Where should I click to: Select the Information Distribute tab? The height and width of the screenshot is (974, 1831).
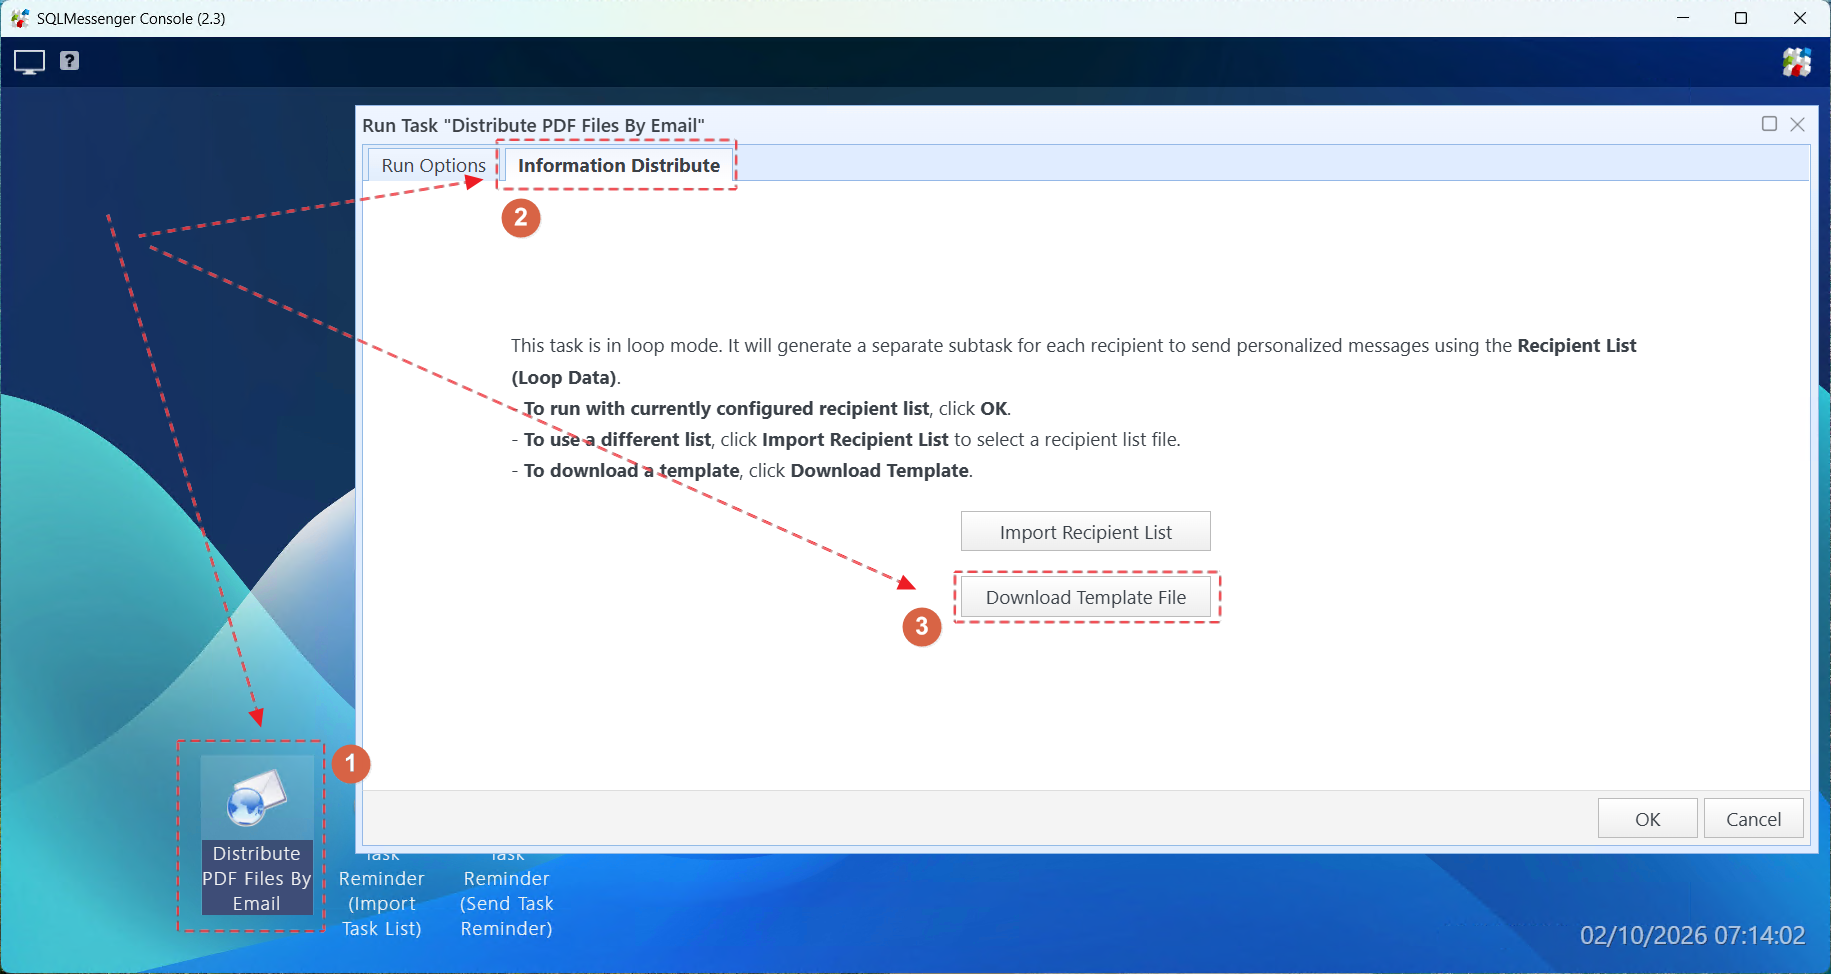(618, 165)
